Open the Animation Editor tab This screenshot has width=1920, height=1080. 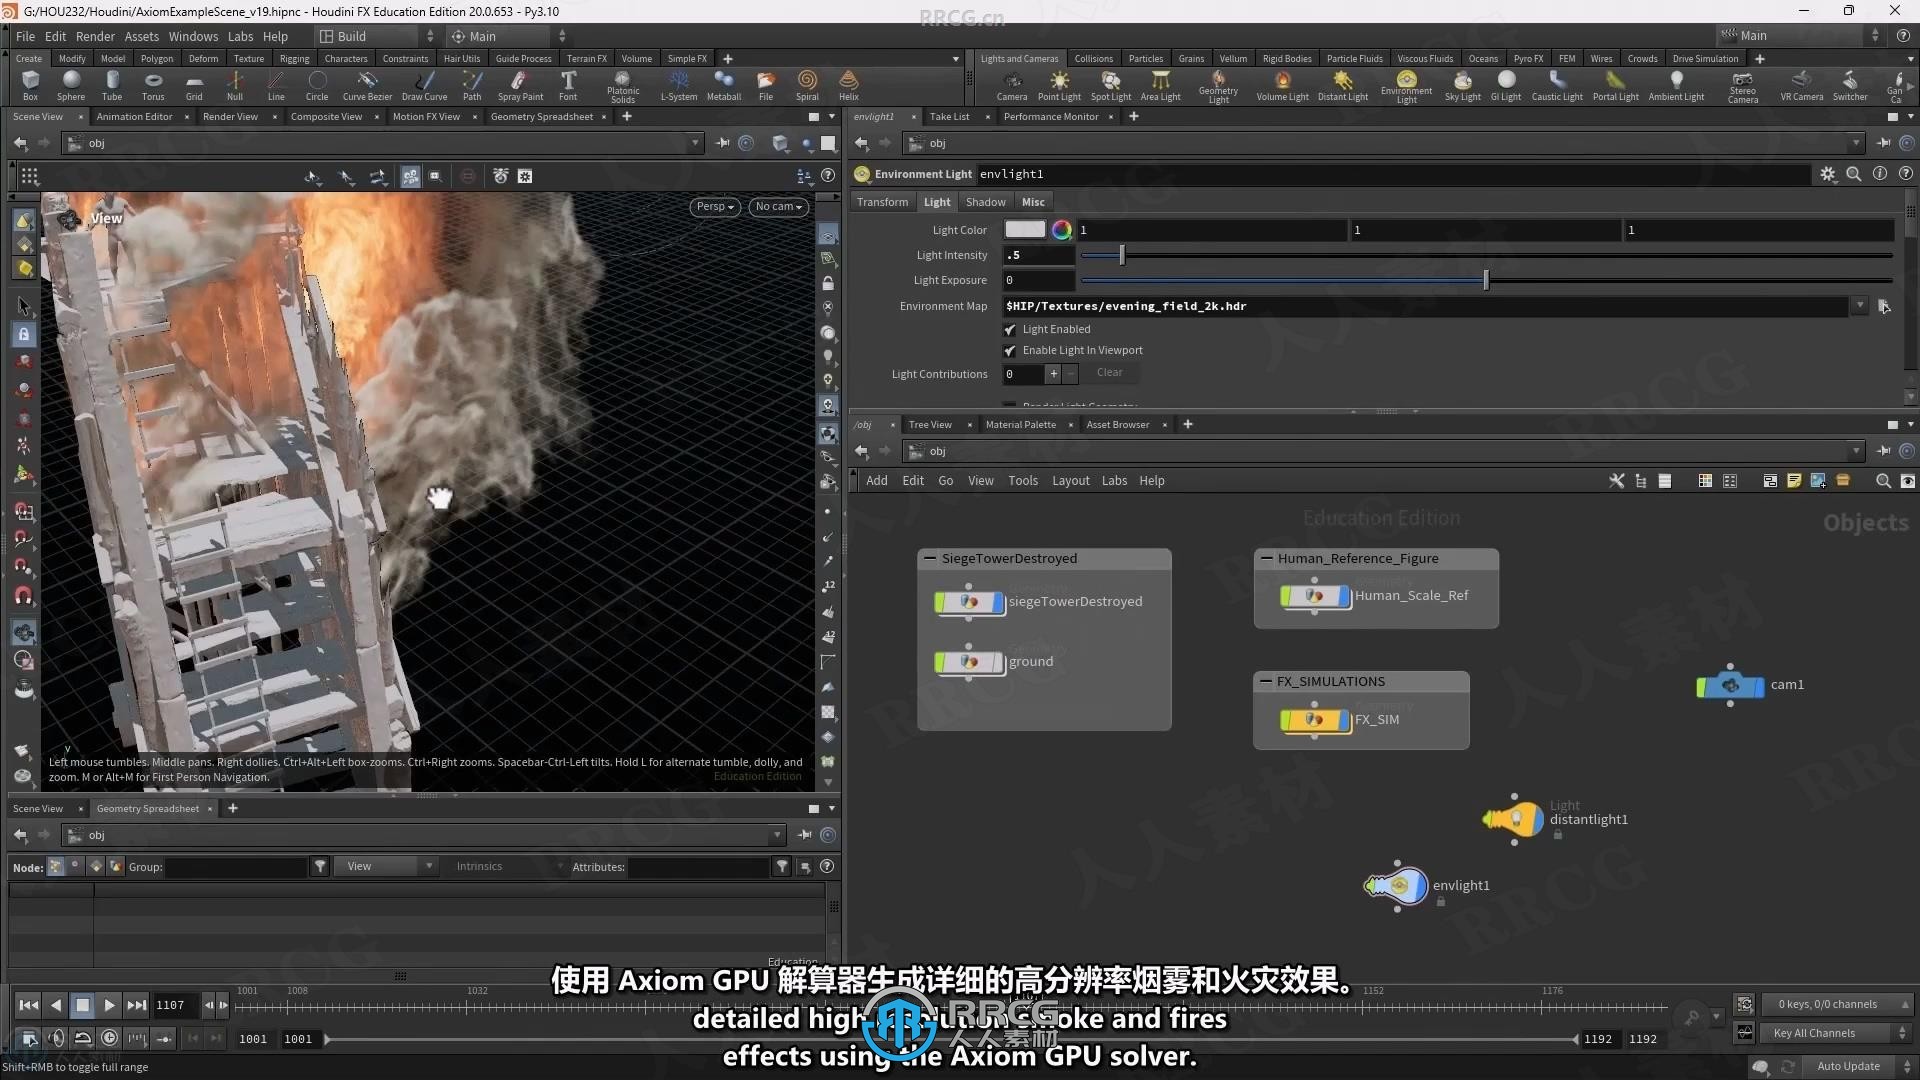click(x=134, y=117)
